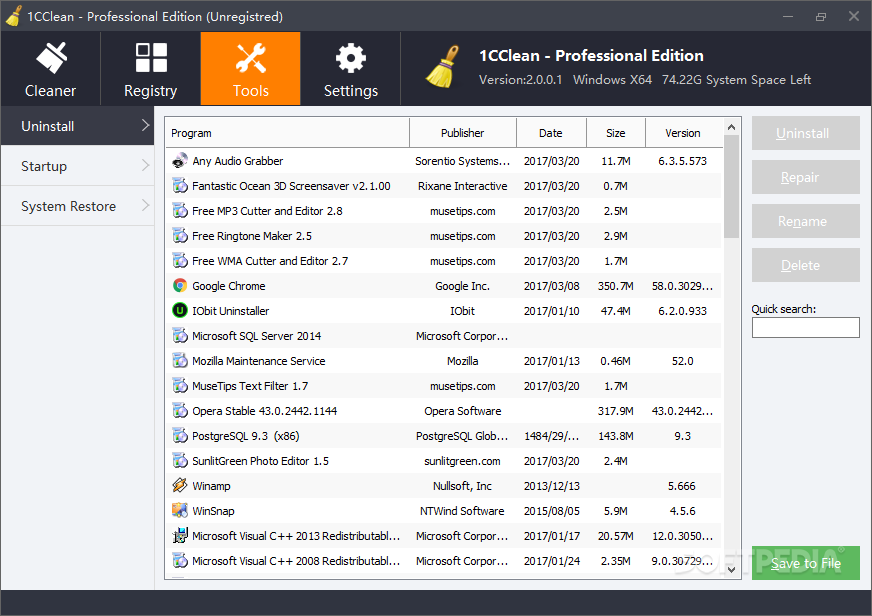The height and width of the screenshot is (616, 872).
Task: Minimize the 1CClean window
Action: pos(788,17)
